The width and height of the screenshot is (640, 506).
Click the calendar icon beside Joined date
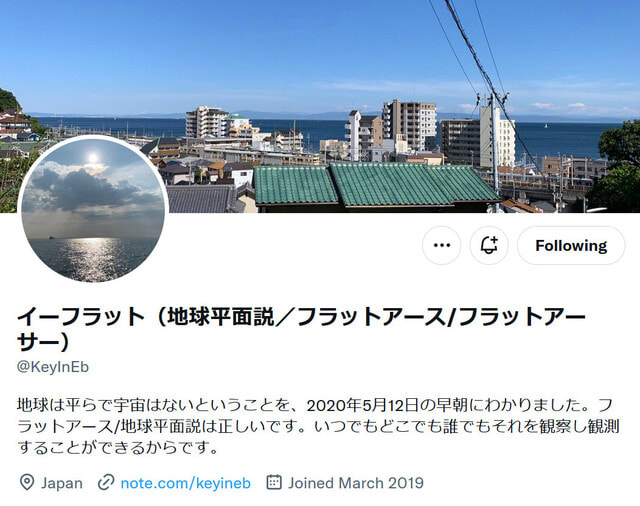(274, 482)
